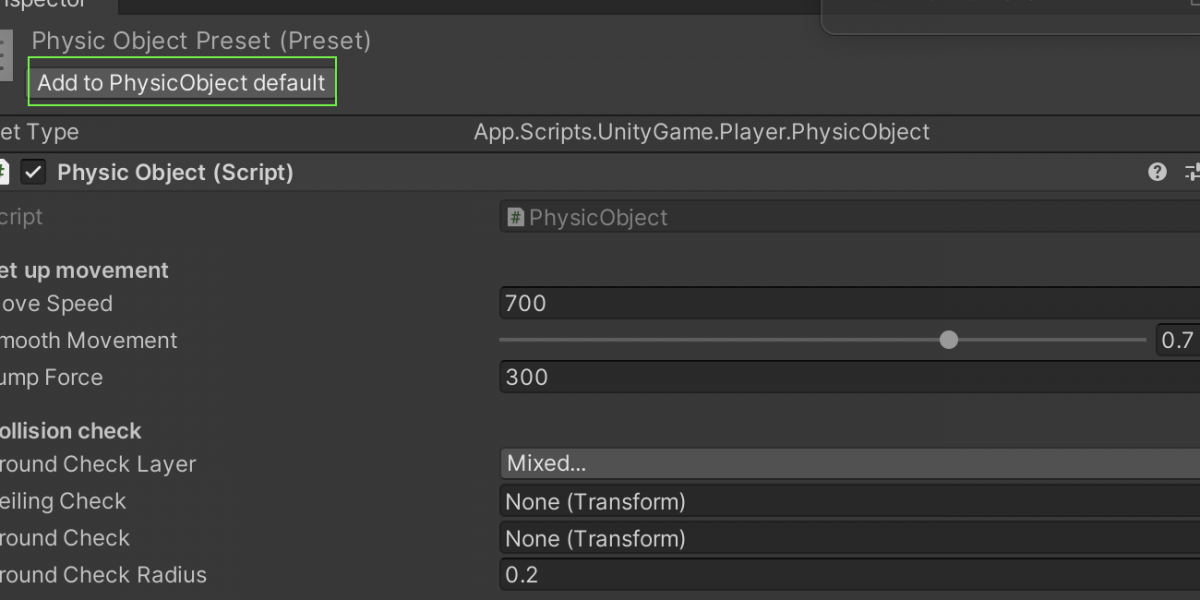
Task: Open the Ground Check Layer dropdown
Action: 850,463
